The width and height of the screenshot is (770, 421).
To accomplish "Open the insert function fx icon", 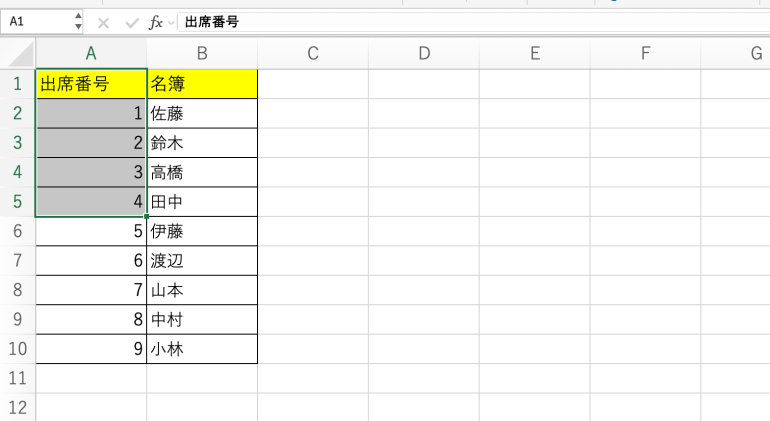I will point(155,21).
